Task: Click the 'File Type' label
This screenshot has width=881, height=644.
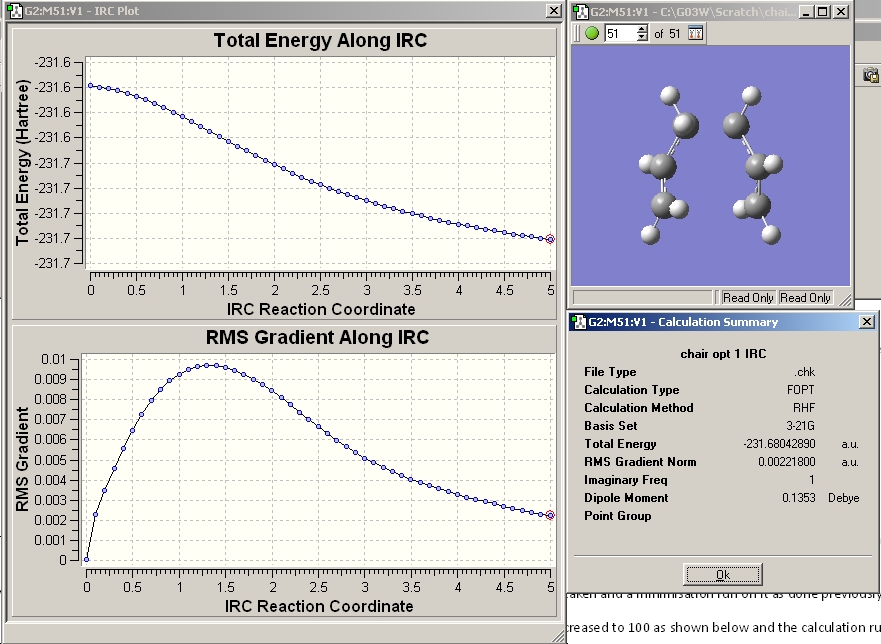Action: click(x=610, y=372)
